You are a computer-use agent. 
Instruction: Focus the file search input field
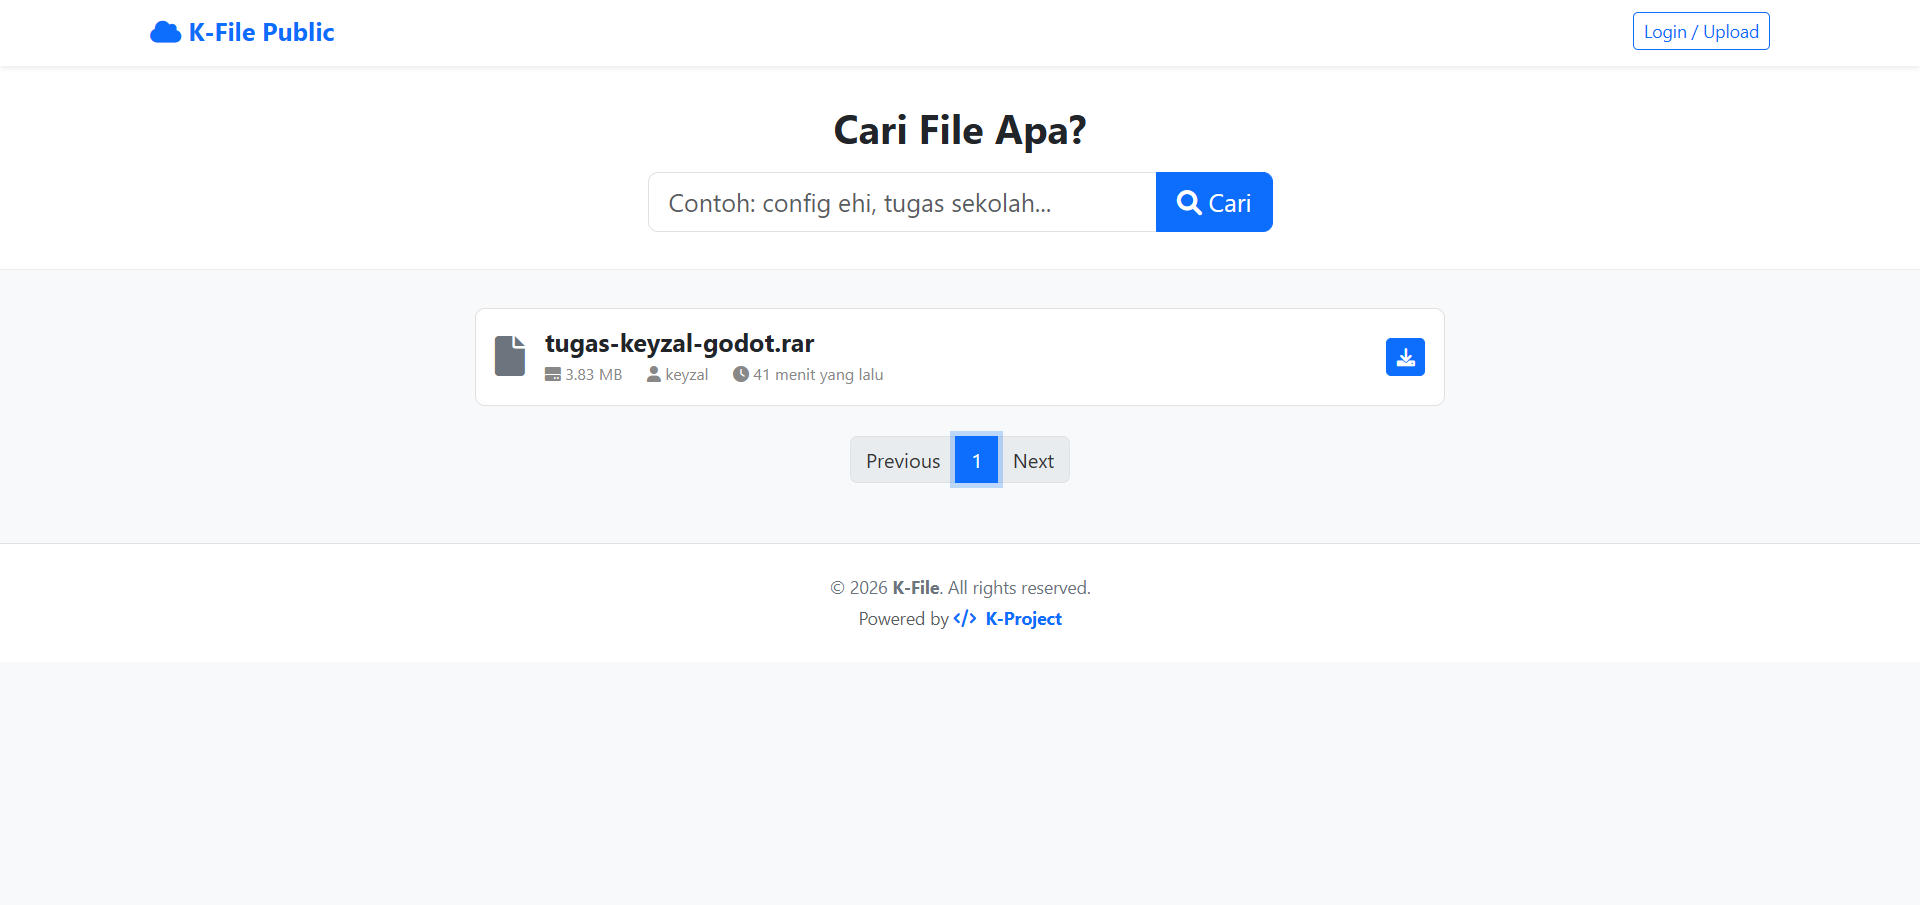pyautogui.click(x=901, y=202)
